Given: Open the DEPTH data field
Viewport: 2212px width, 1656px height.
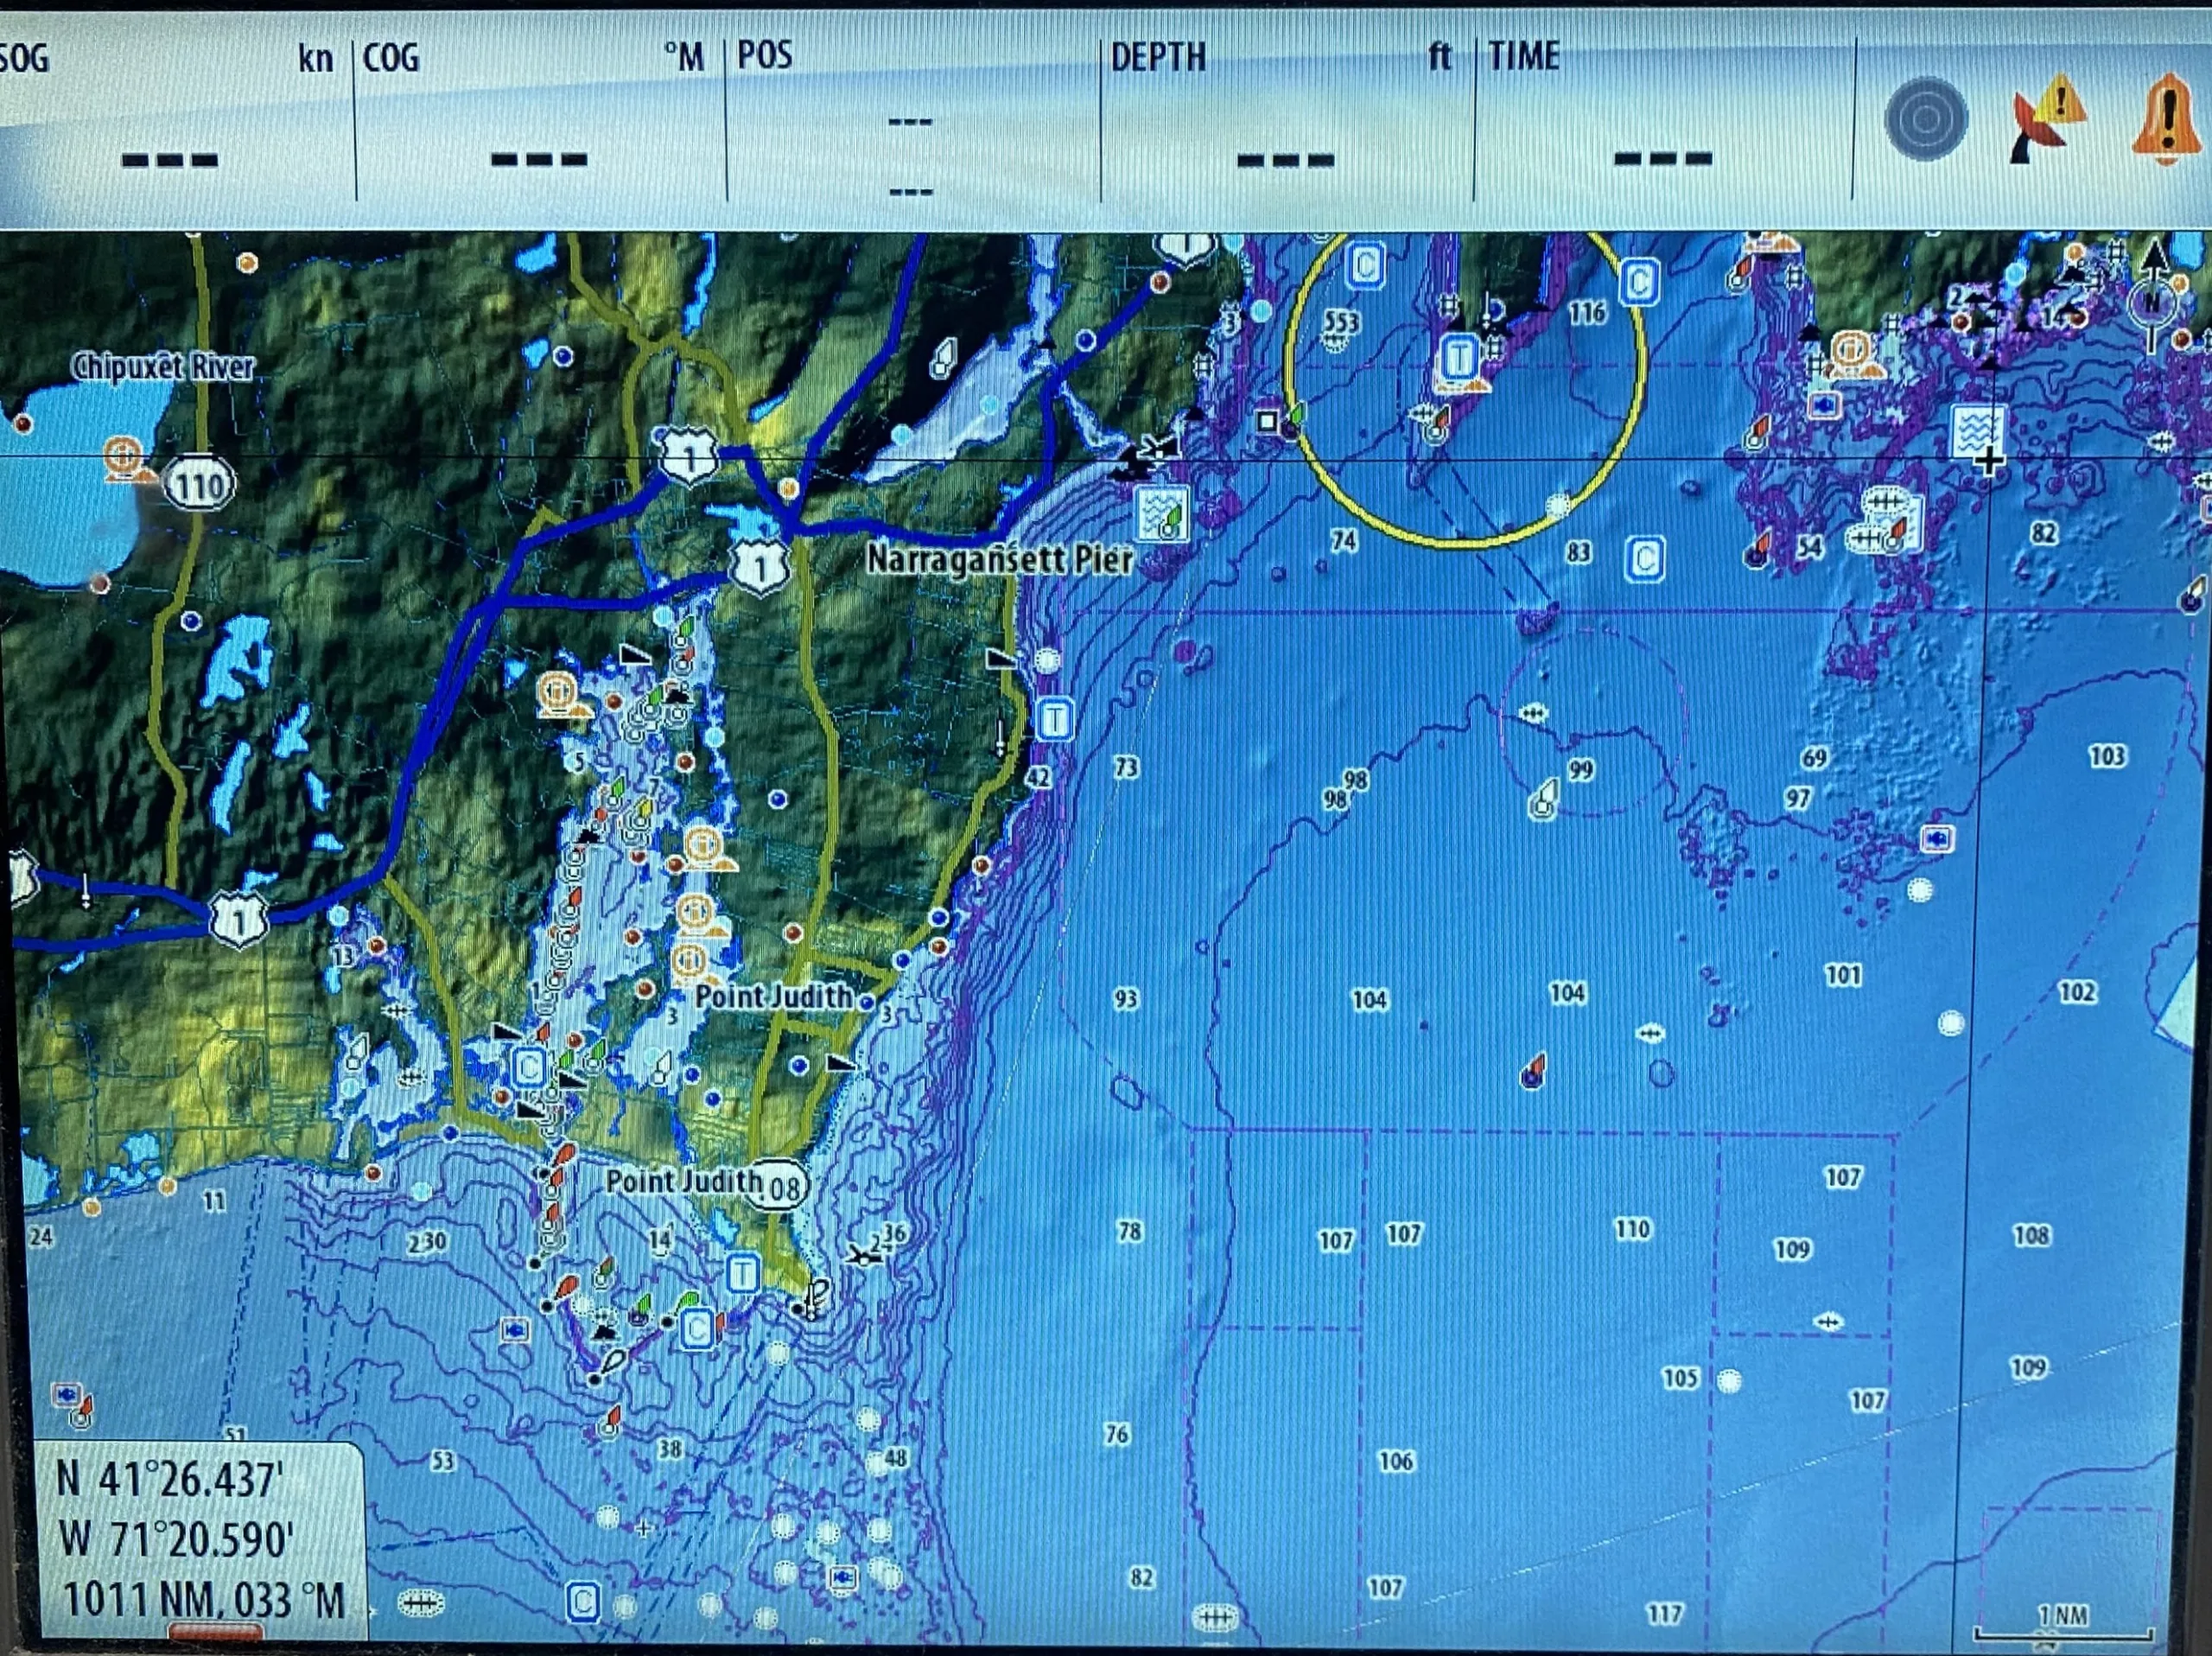Looking at the screenshot, I should 1287,118.
